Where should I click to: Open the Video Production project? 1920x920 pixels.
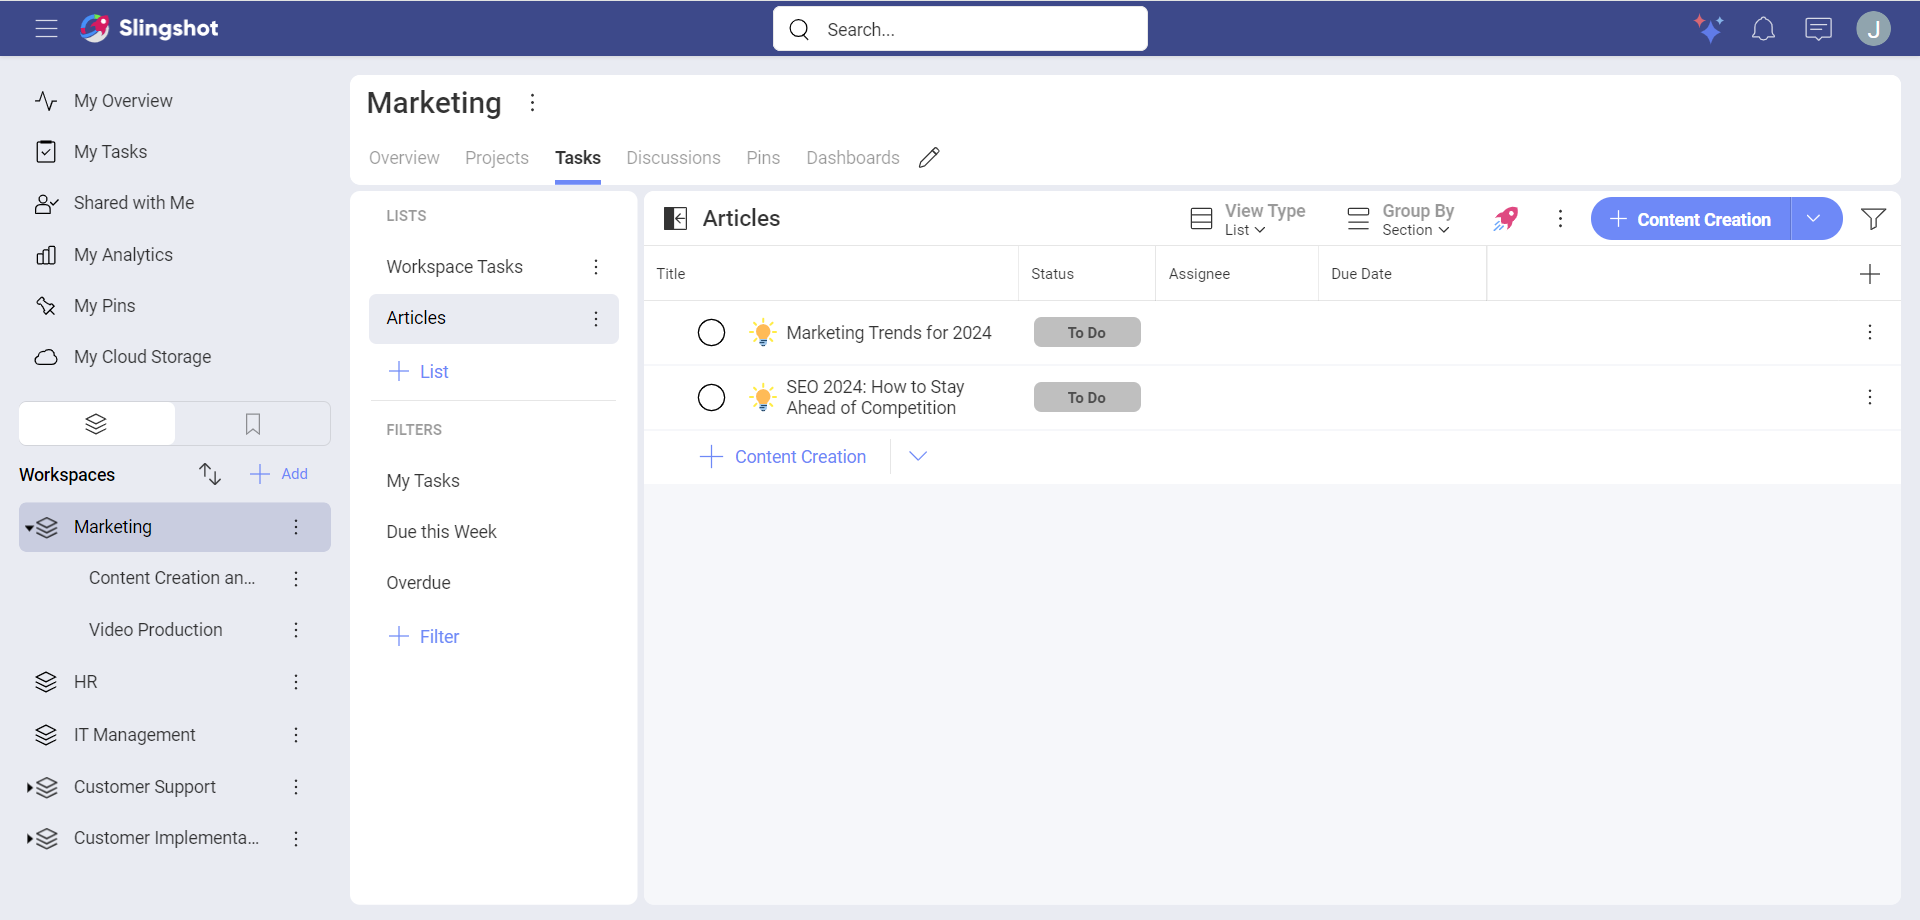156,630
